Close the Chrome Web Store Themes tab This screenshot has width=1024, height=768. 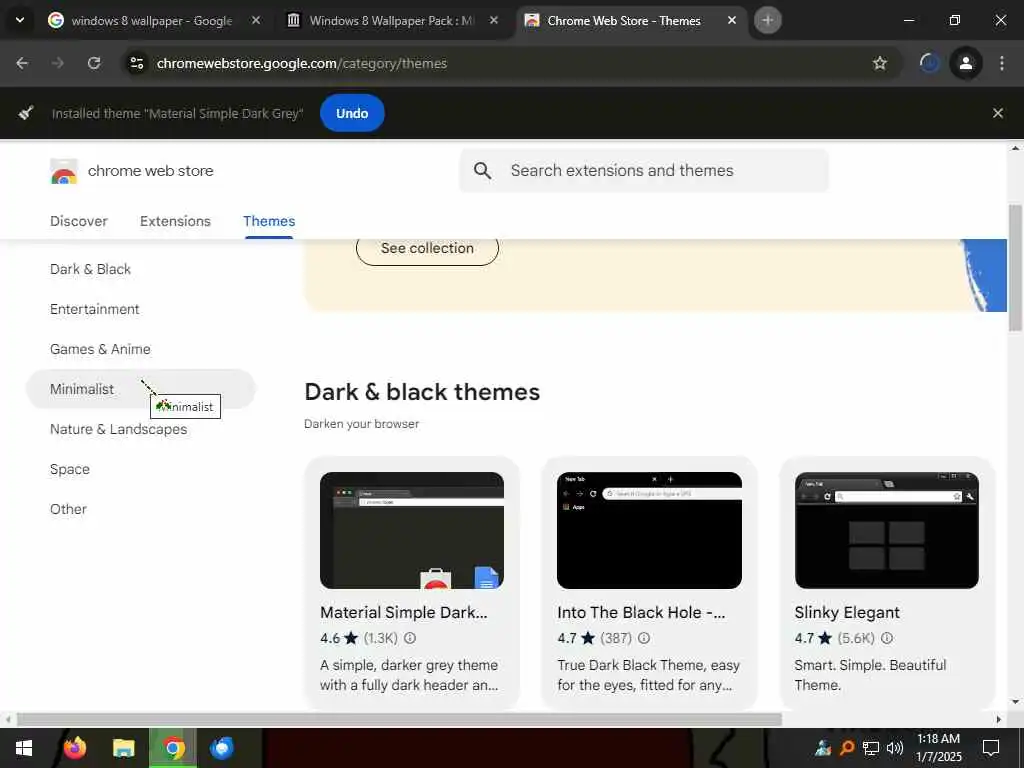(x=731, y=21)
